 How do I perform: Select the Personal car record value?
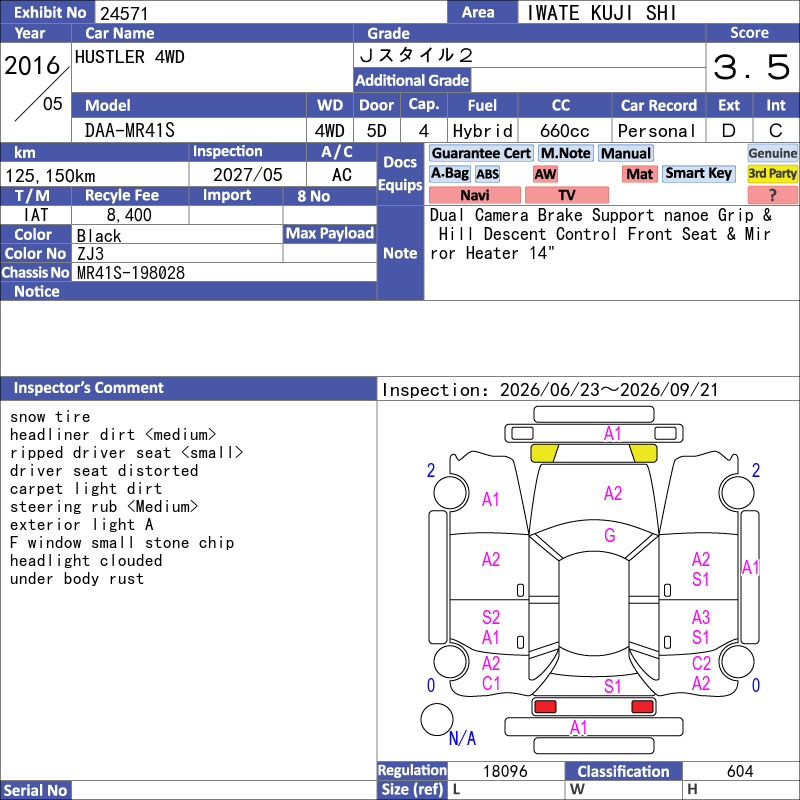(656, 131)
